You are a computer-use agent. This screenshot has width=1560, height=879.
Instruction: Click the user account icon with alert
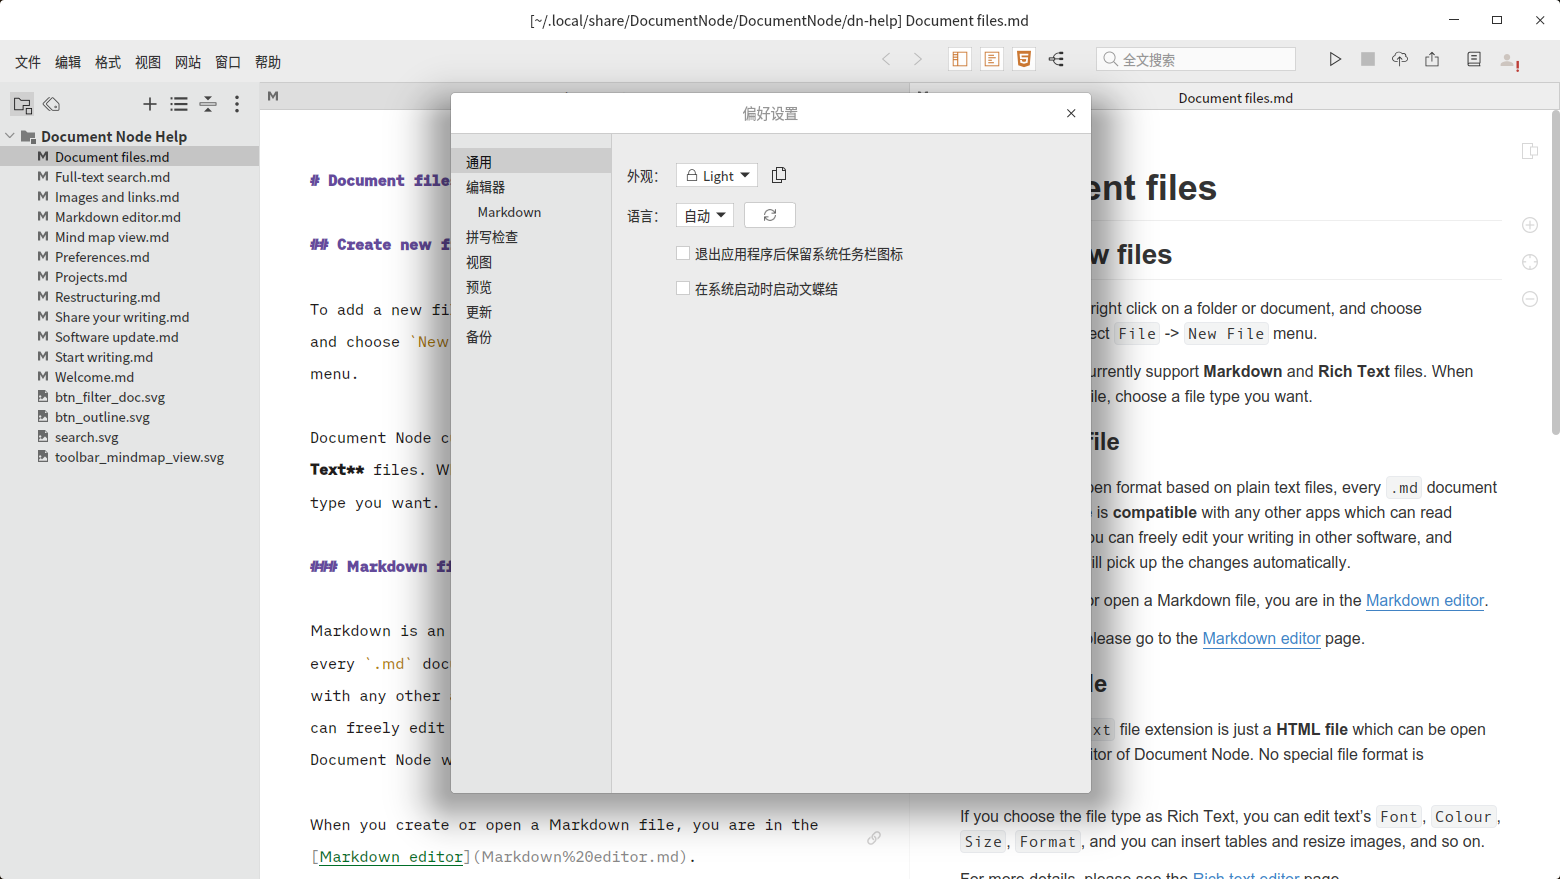[x=1509, y=61]
